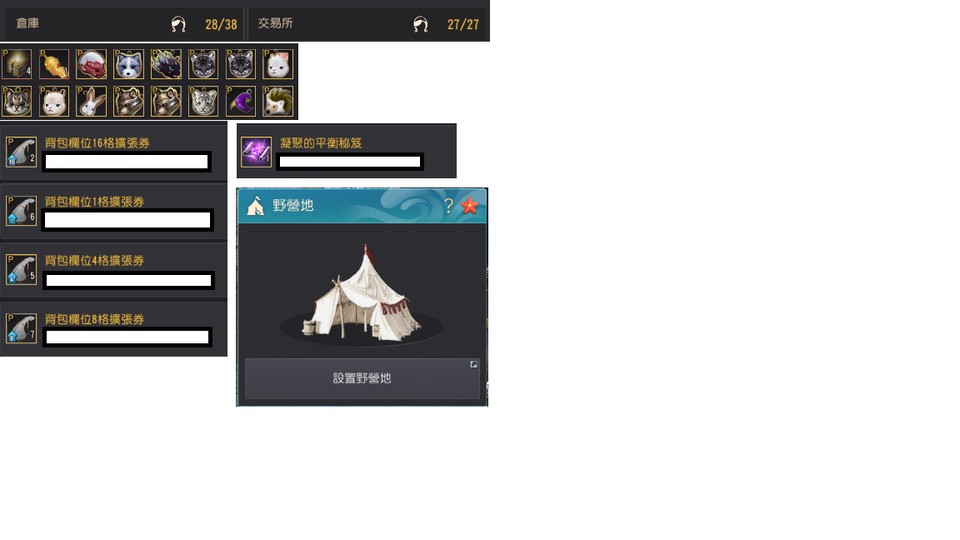Click the golden feather item icon
Screen dimensions: 960x540
pos(54,64)
